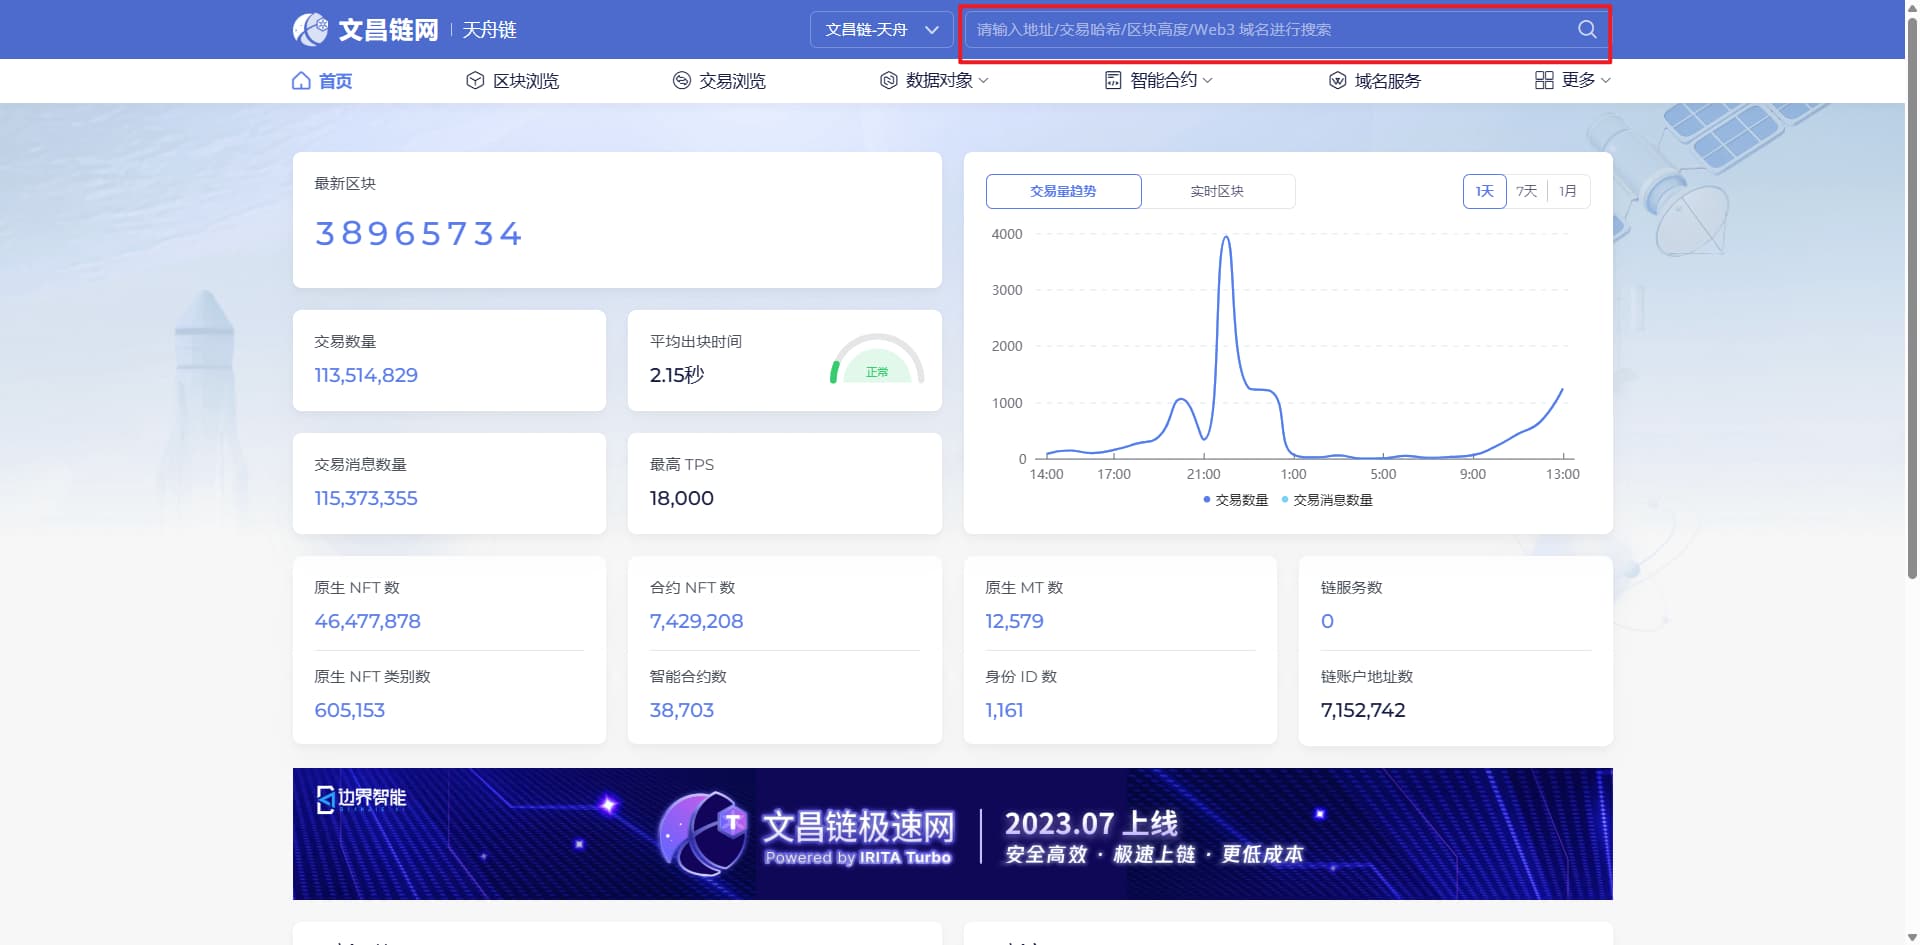Select the 1天 time range
1920x945 pixels.
tap(1484, 191)
